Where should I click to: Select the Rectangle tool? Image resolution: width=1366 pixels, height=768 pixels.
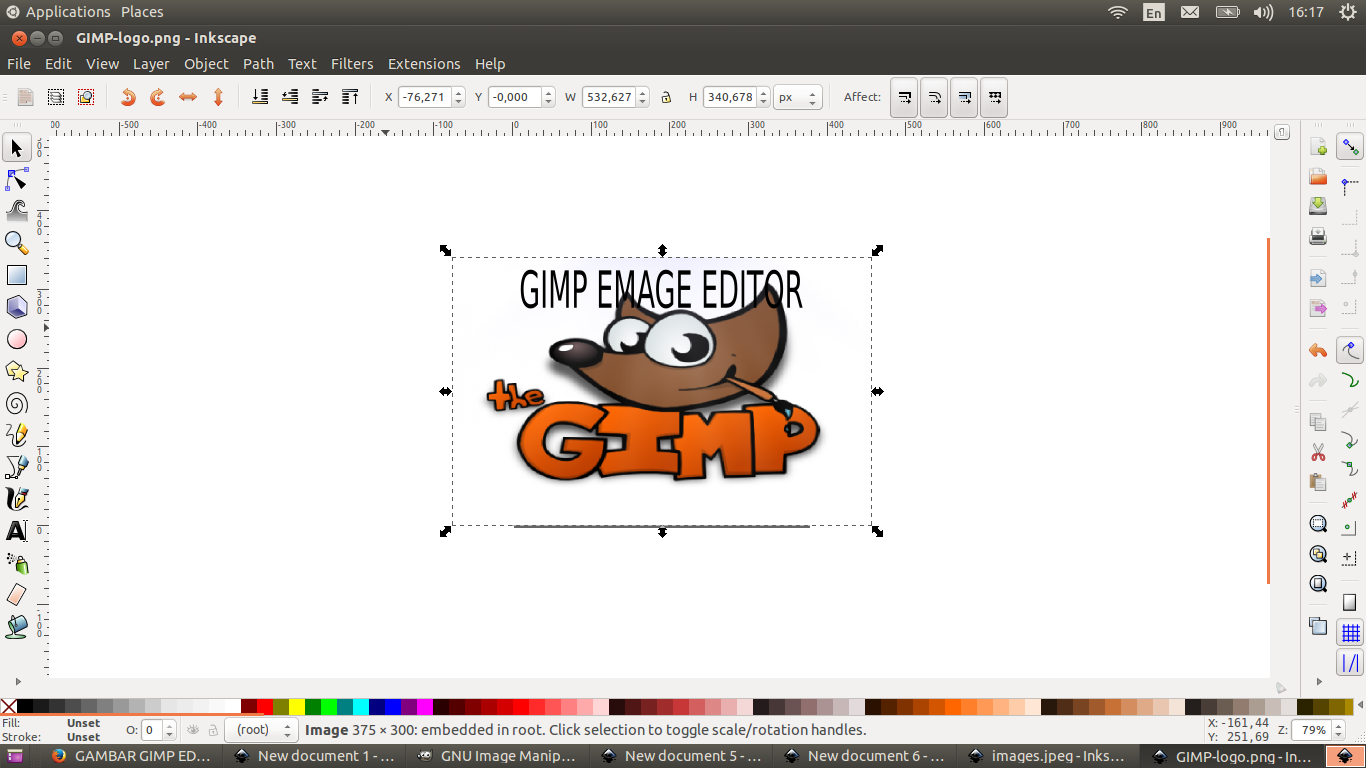tap(17, 275)
